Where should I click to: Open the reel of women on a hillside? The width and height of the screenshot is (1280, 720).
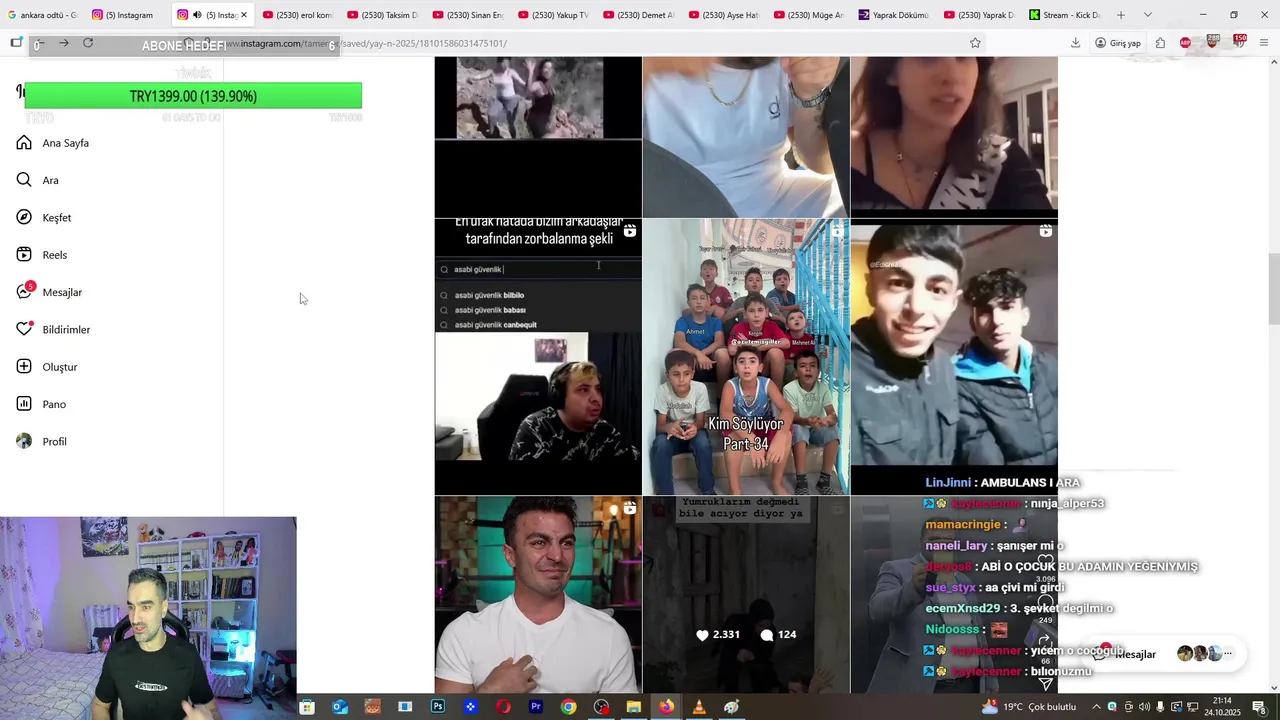pos(538,137)
